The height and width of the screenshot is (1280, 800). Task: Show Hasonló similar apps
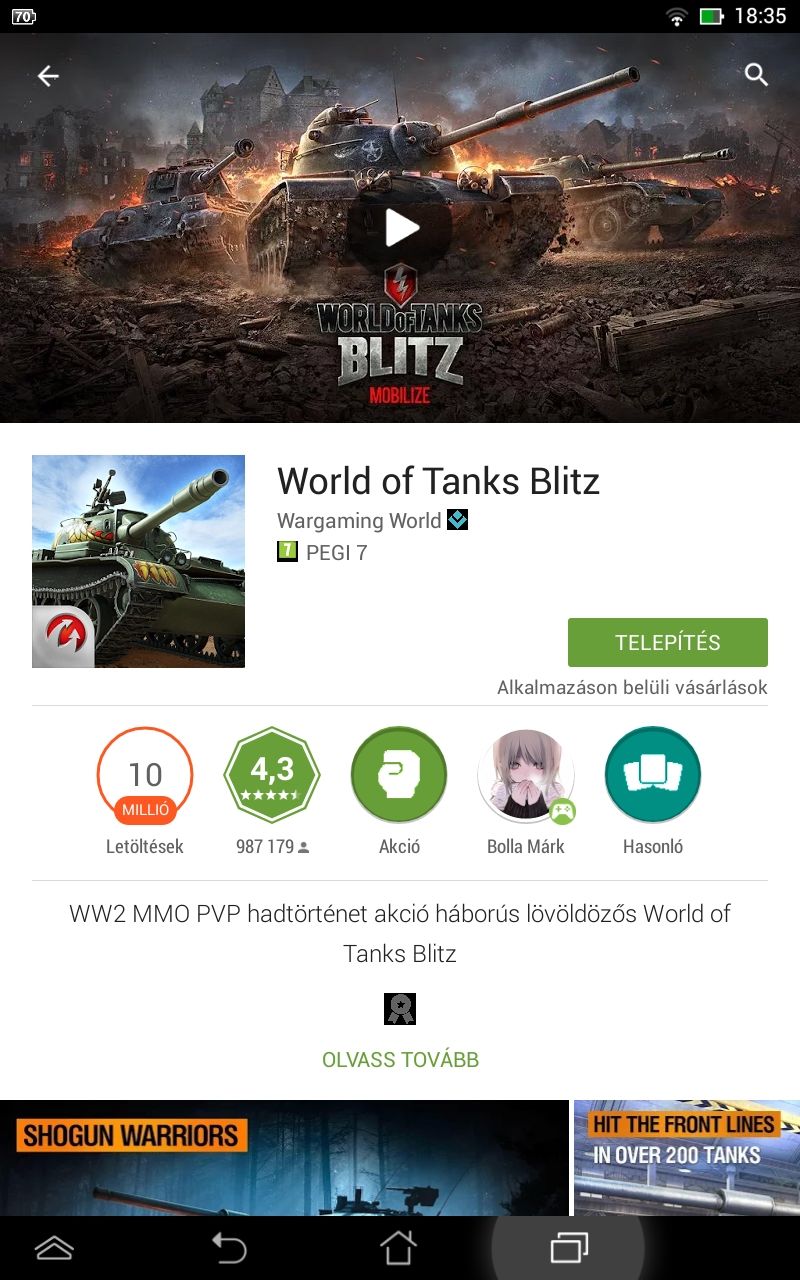653,791
